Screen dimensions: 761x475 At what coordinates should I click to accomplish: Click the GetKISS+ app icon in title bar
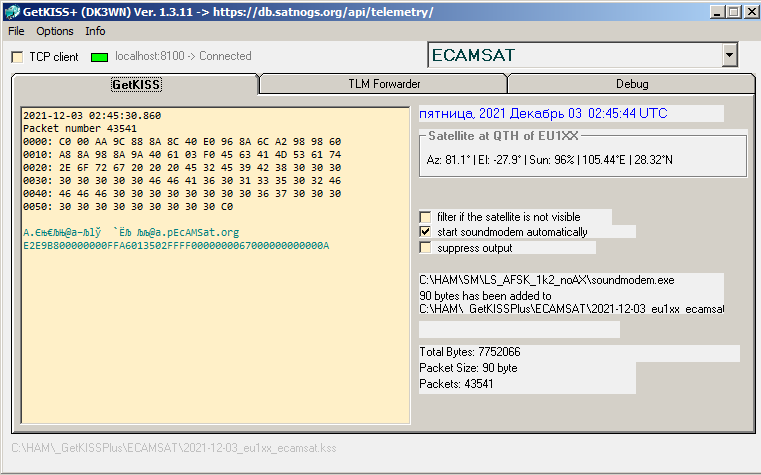tap(11, 11)
